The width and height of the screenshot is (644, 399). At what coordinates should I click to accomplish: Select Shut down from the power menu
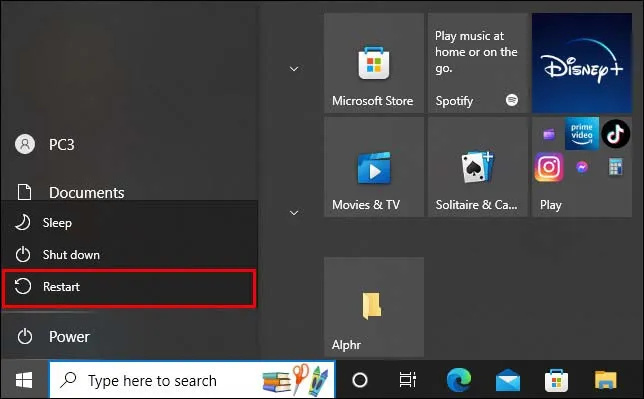129,255
